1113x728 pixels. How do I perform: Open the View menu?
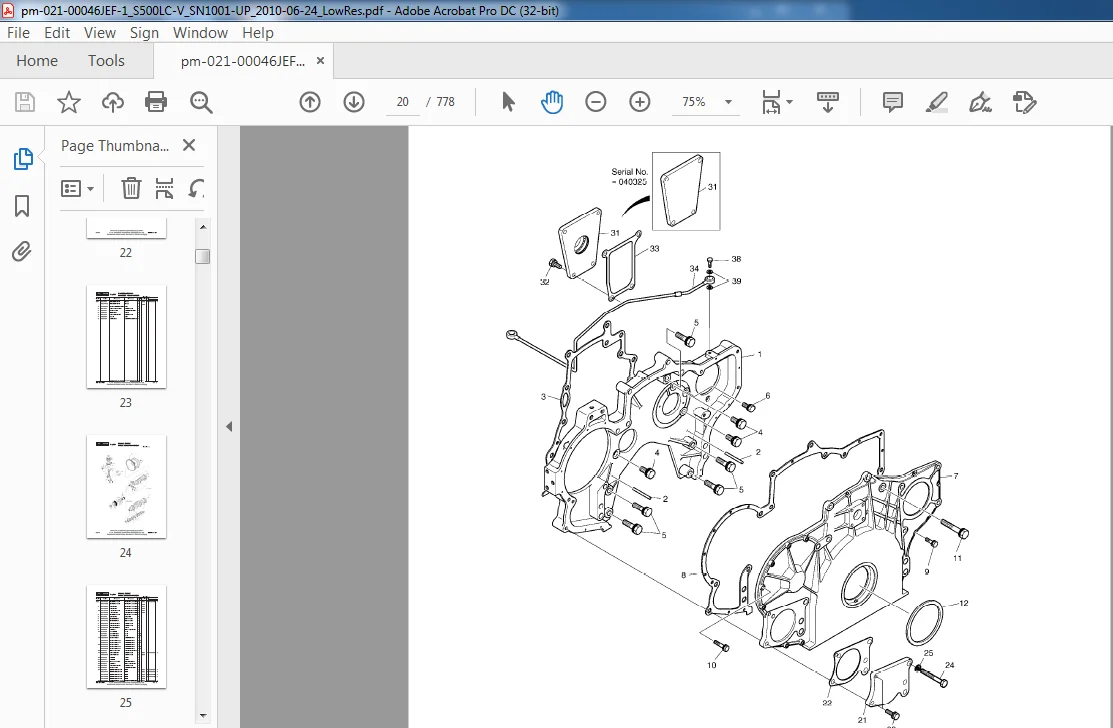pyautogui.click(x=99, y=33)
